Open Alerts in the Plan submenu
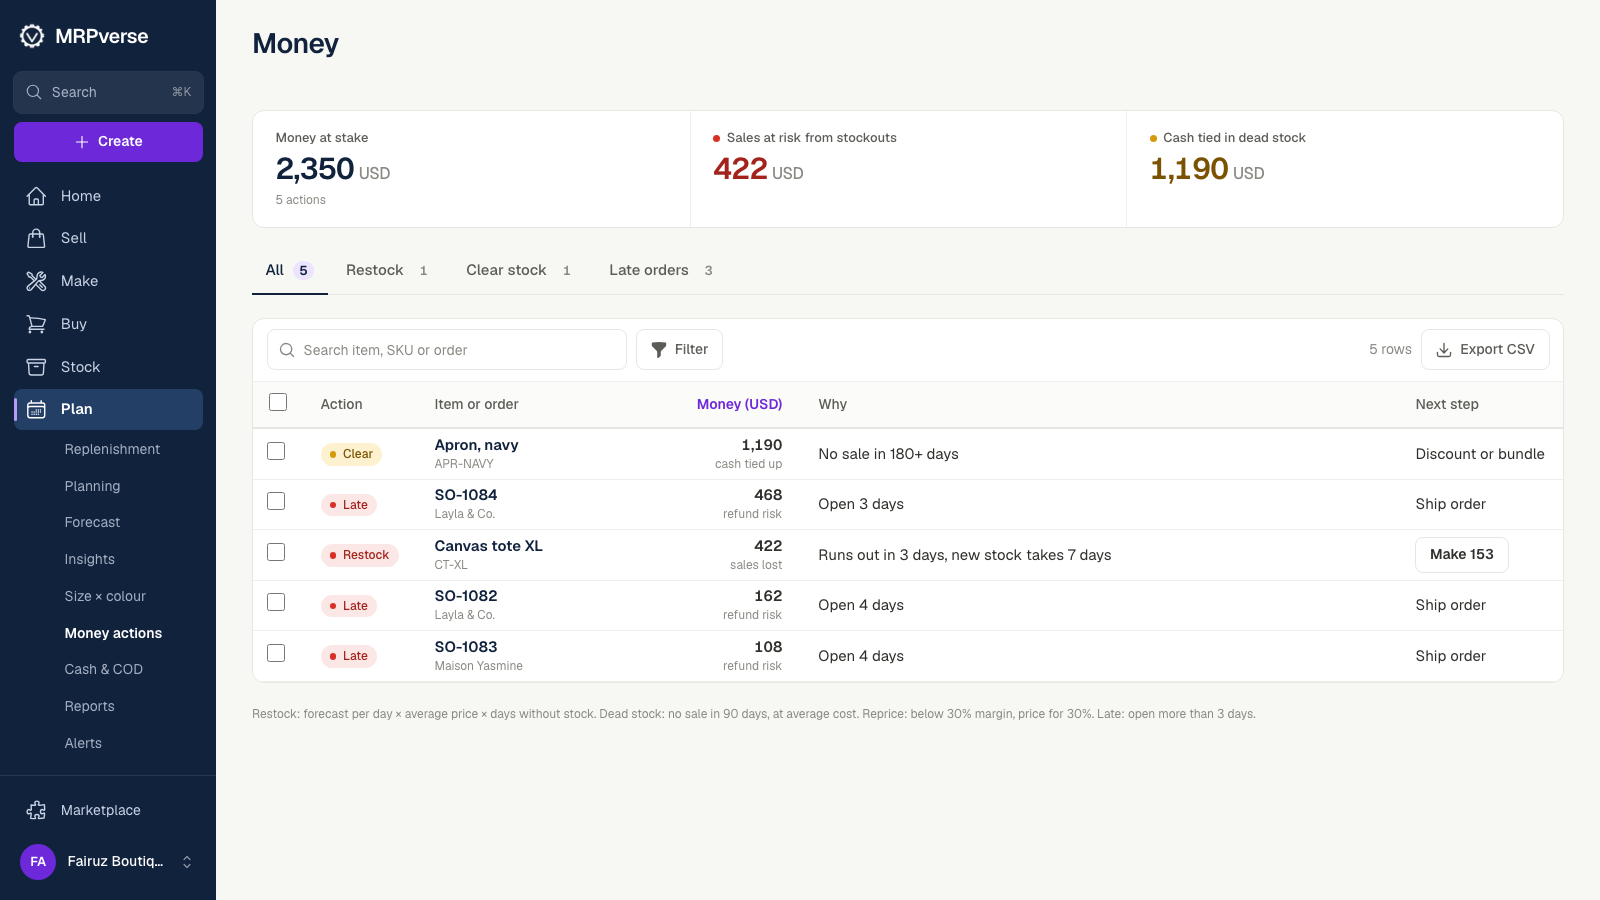Viewport: 1600px width, 900px height. [83, 743]
